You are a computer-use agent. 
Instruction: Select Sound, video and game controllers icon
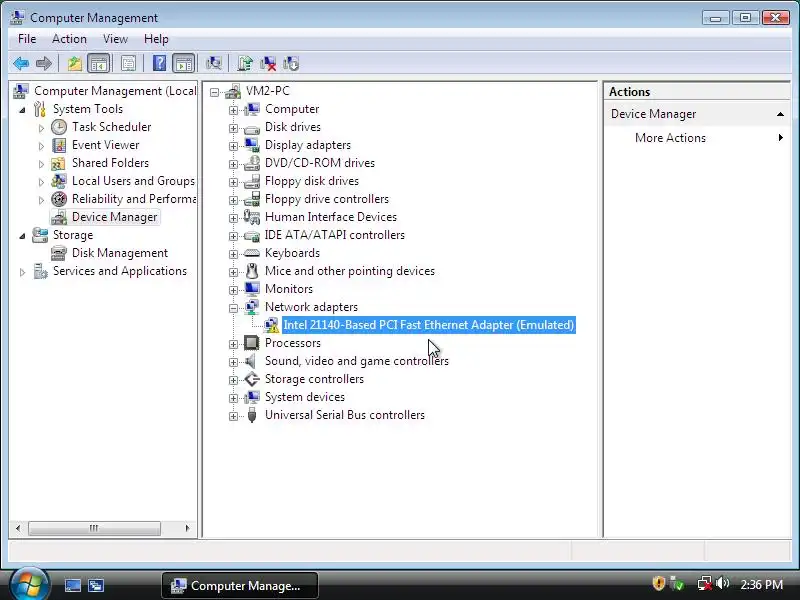pos(251,361)
